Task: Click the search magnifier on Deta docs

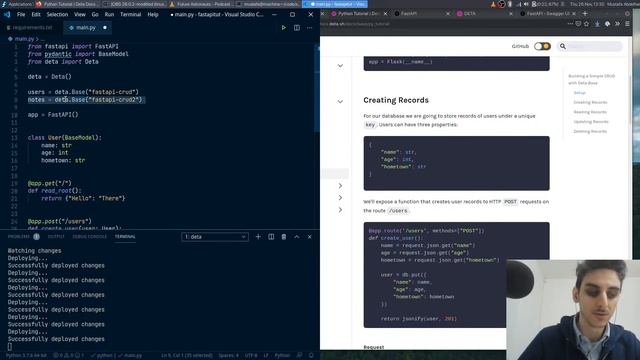Action: tap(563, 46)
